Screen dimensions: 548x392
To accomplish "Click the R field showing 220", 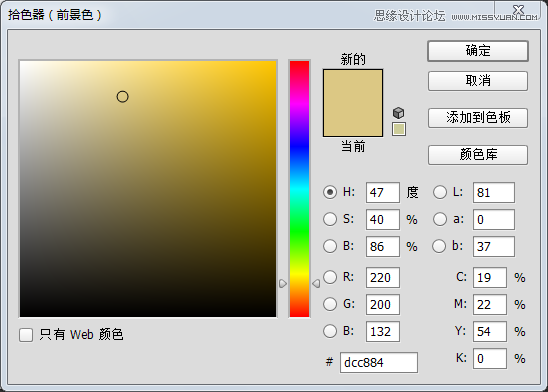I will click(x=383, y=277).
